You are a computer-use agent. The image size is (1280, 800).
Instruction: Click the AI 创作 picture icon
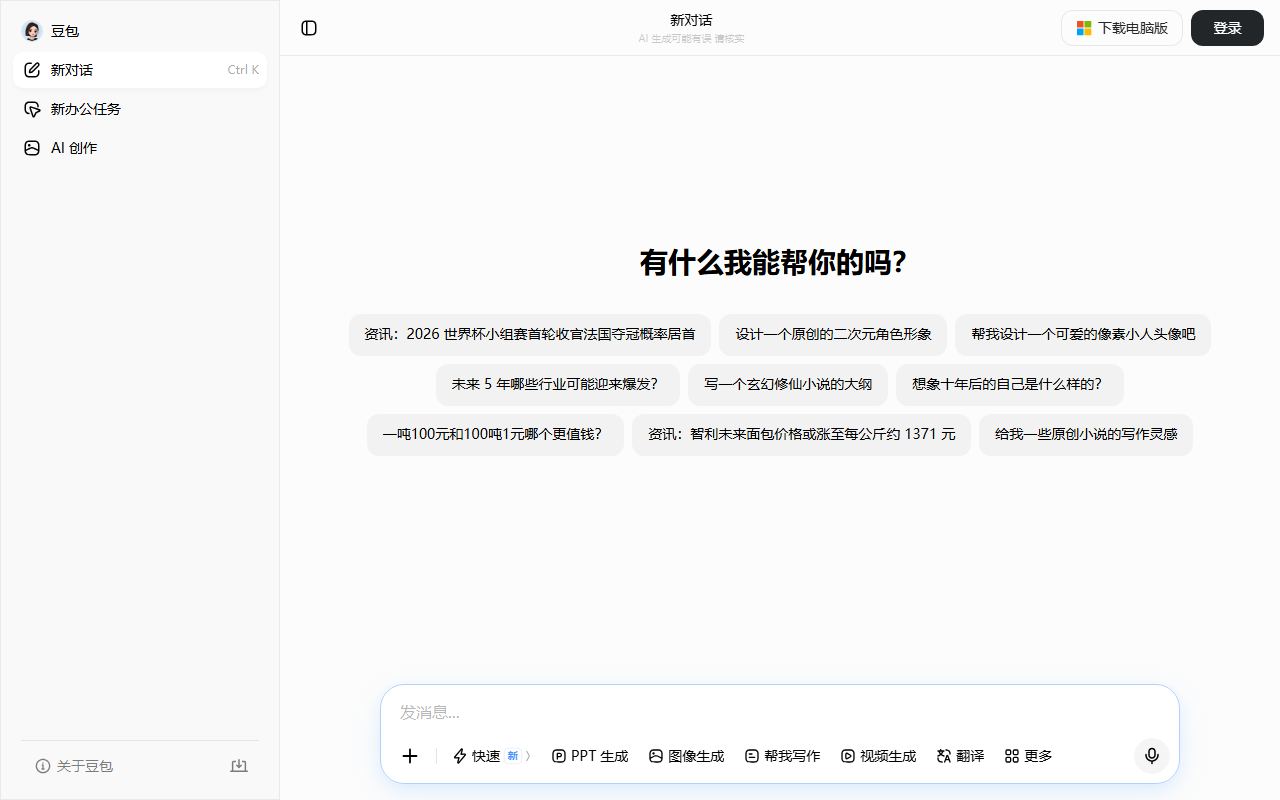tap(32, 148)
